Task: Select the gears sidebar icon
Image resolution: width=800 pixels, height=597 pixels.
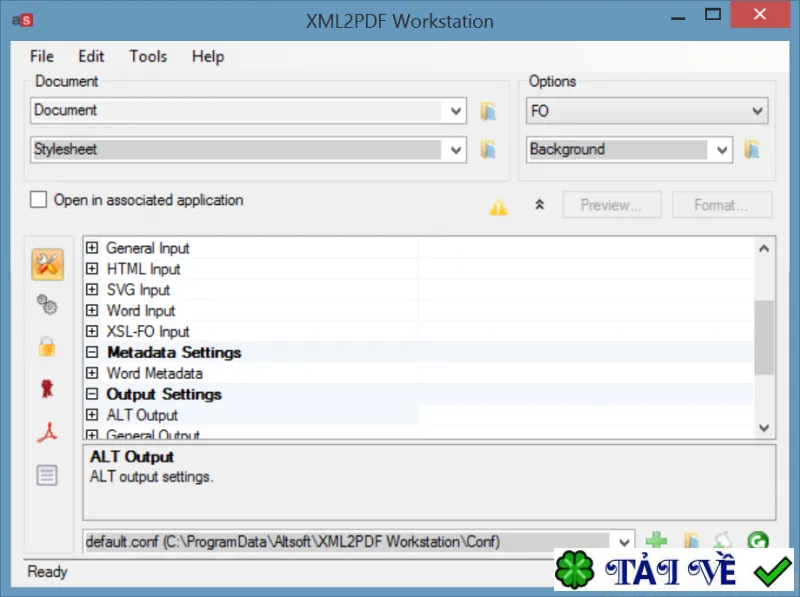Action: point(47,305)
